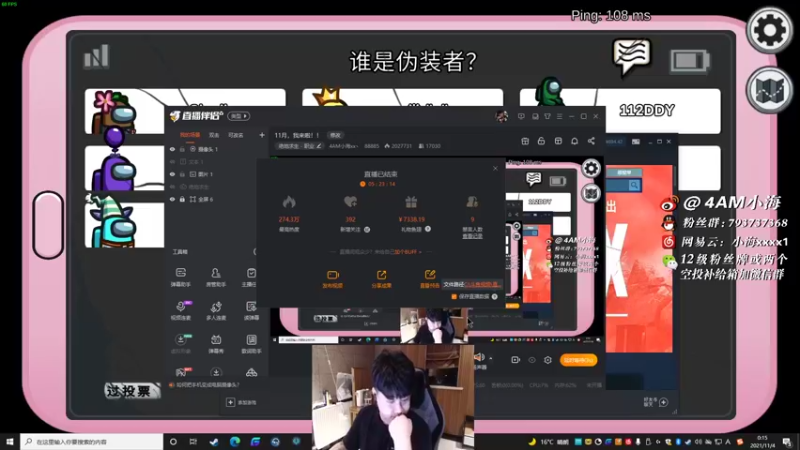The width and height of the screenshot is (800, 450).
Task: Open Task View on the taskbar
Action: pos(193,441)
